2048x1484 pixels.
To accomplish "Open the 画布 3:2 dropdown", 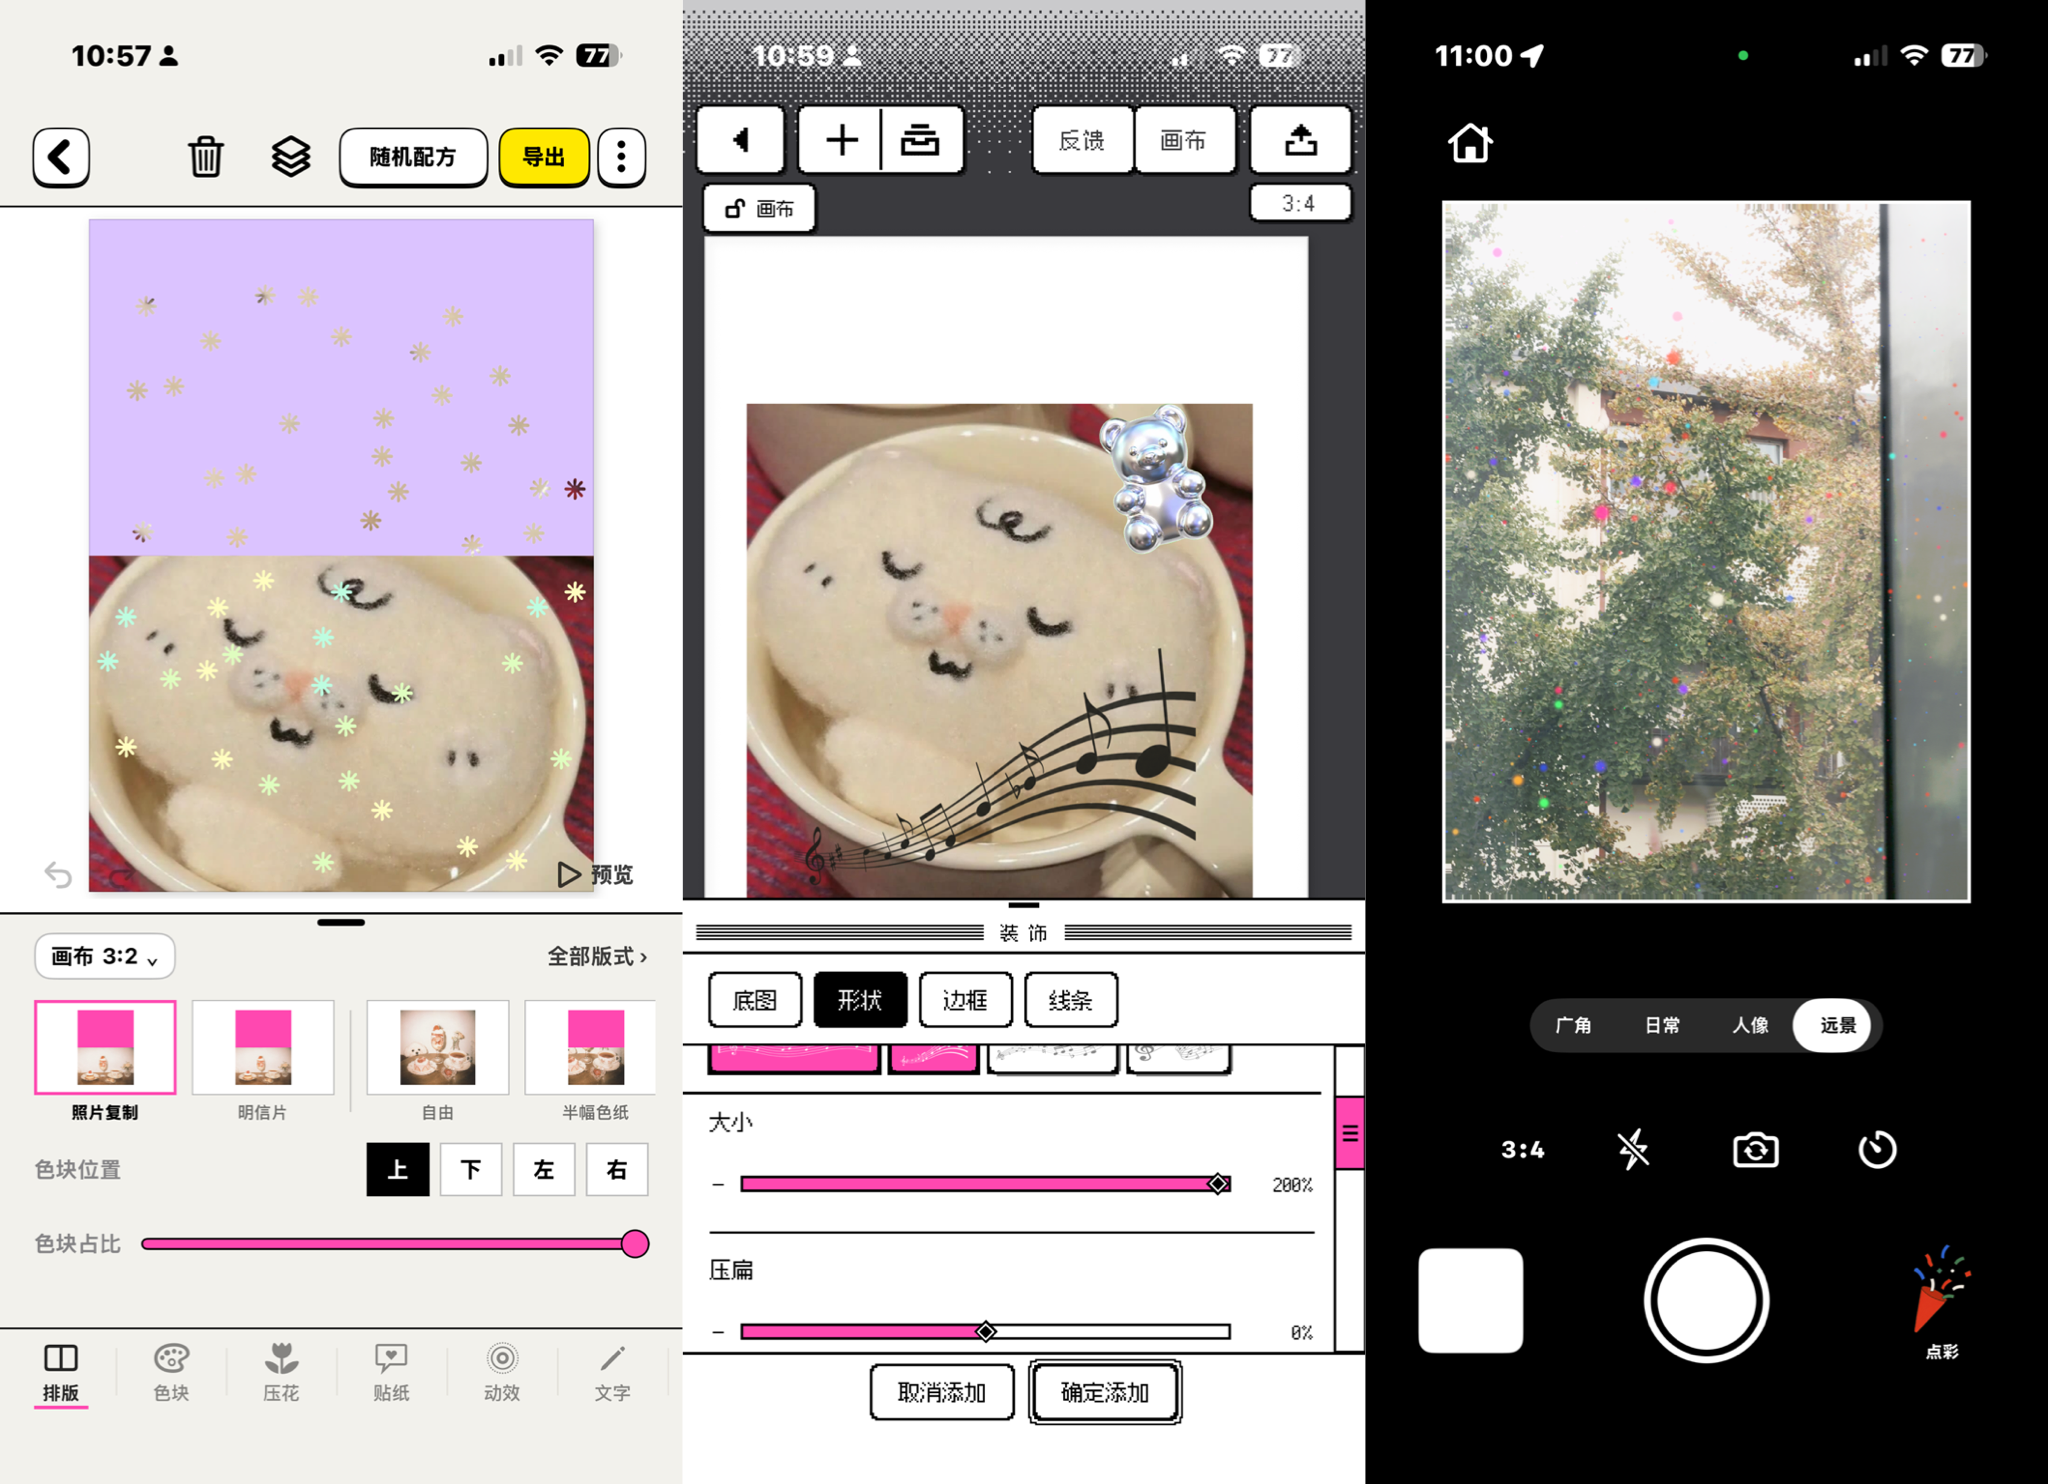I will 105,957.
